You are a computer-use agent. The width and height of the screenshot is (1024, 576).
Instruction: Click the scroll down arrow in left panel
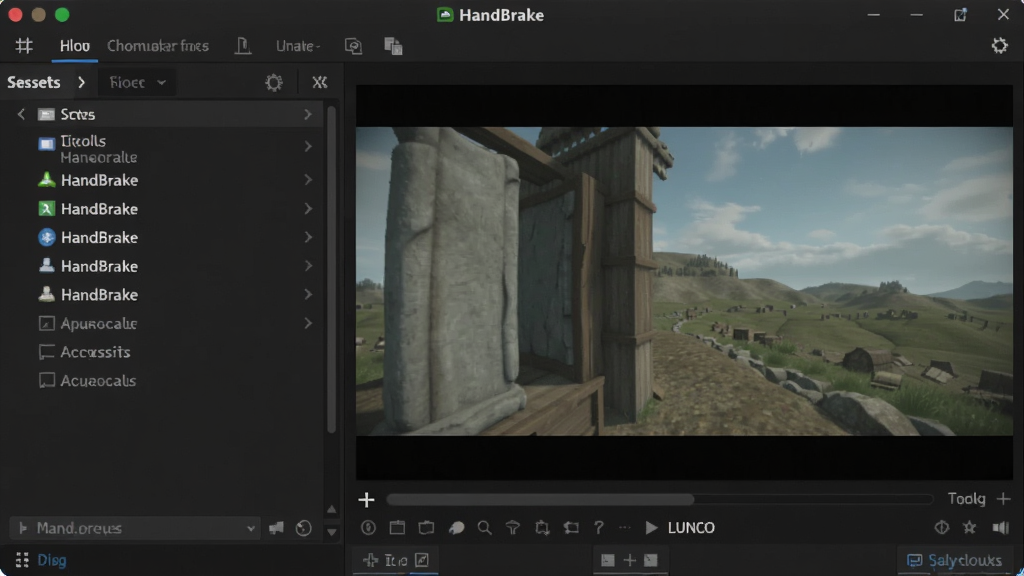pos(332,532)
